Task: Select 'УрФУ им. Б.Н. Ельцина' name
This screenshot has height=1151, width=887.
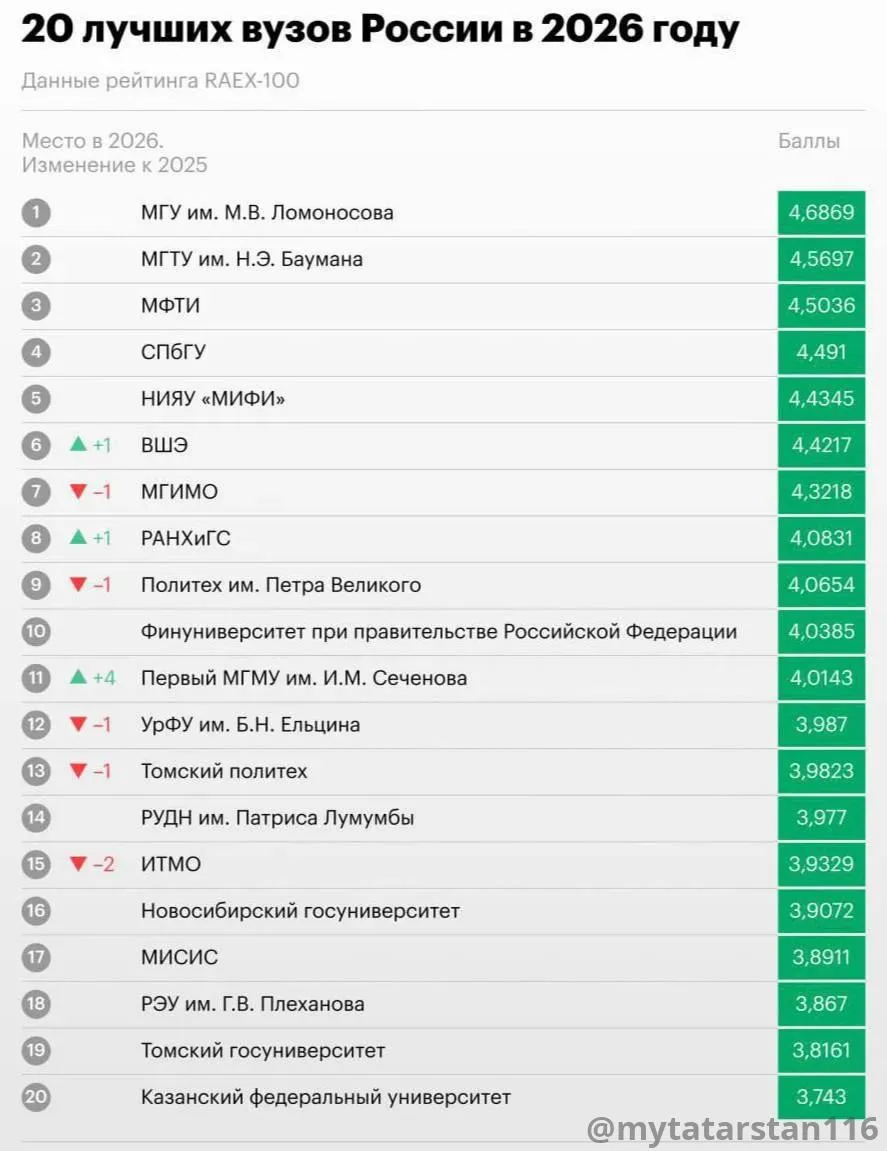Action: coord(250,725)
